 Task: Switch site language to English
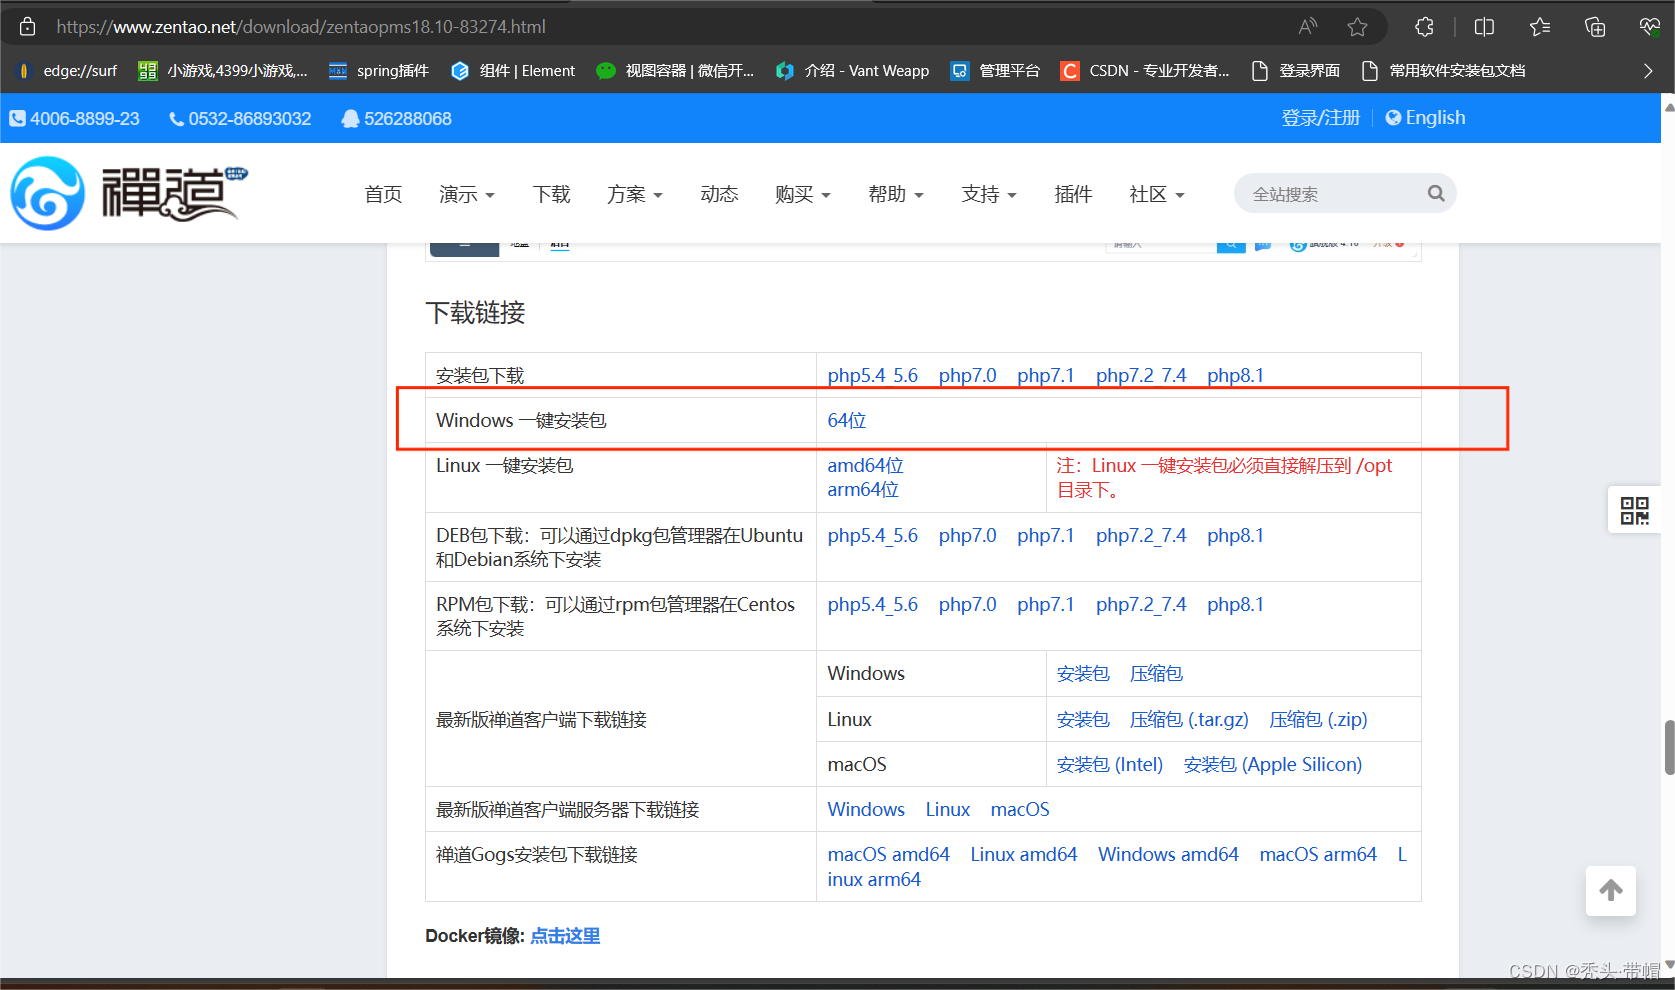[1426, 118]
